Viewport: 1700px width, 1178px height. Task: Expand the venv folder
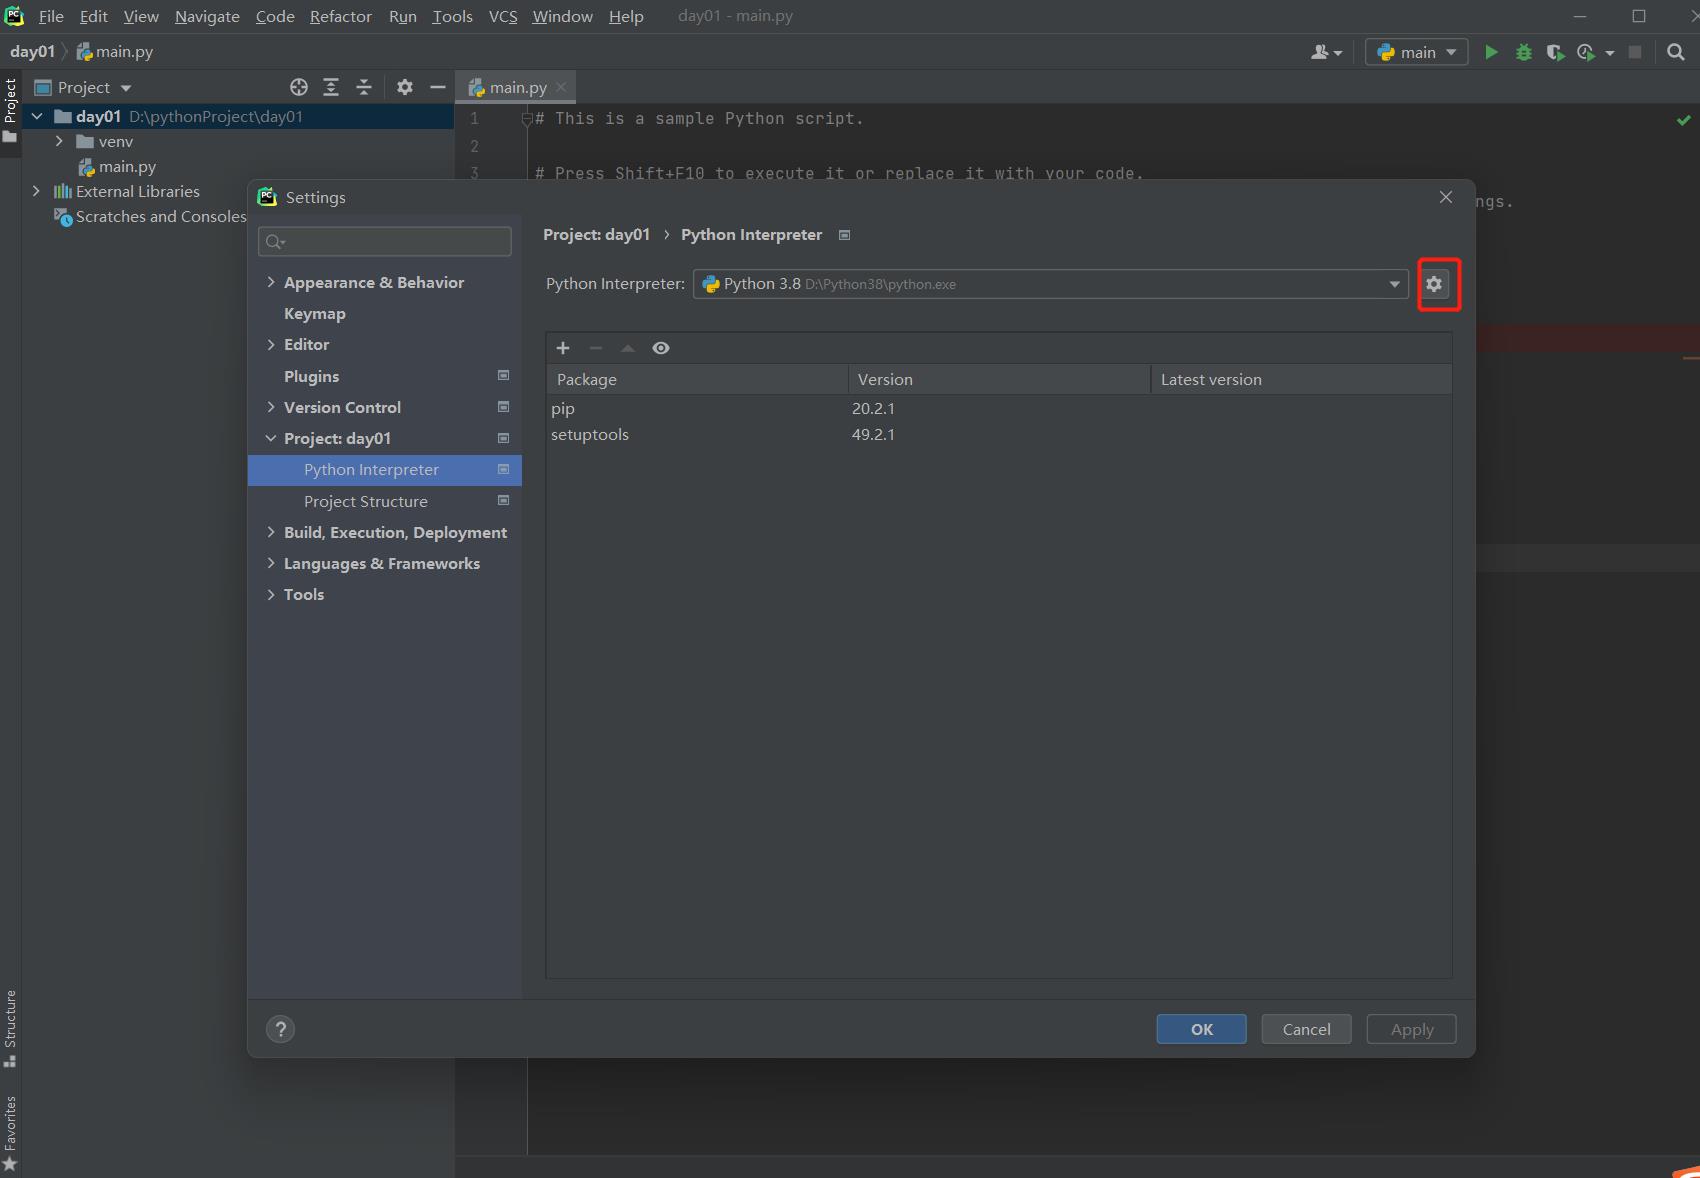point(59,141)
